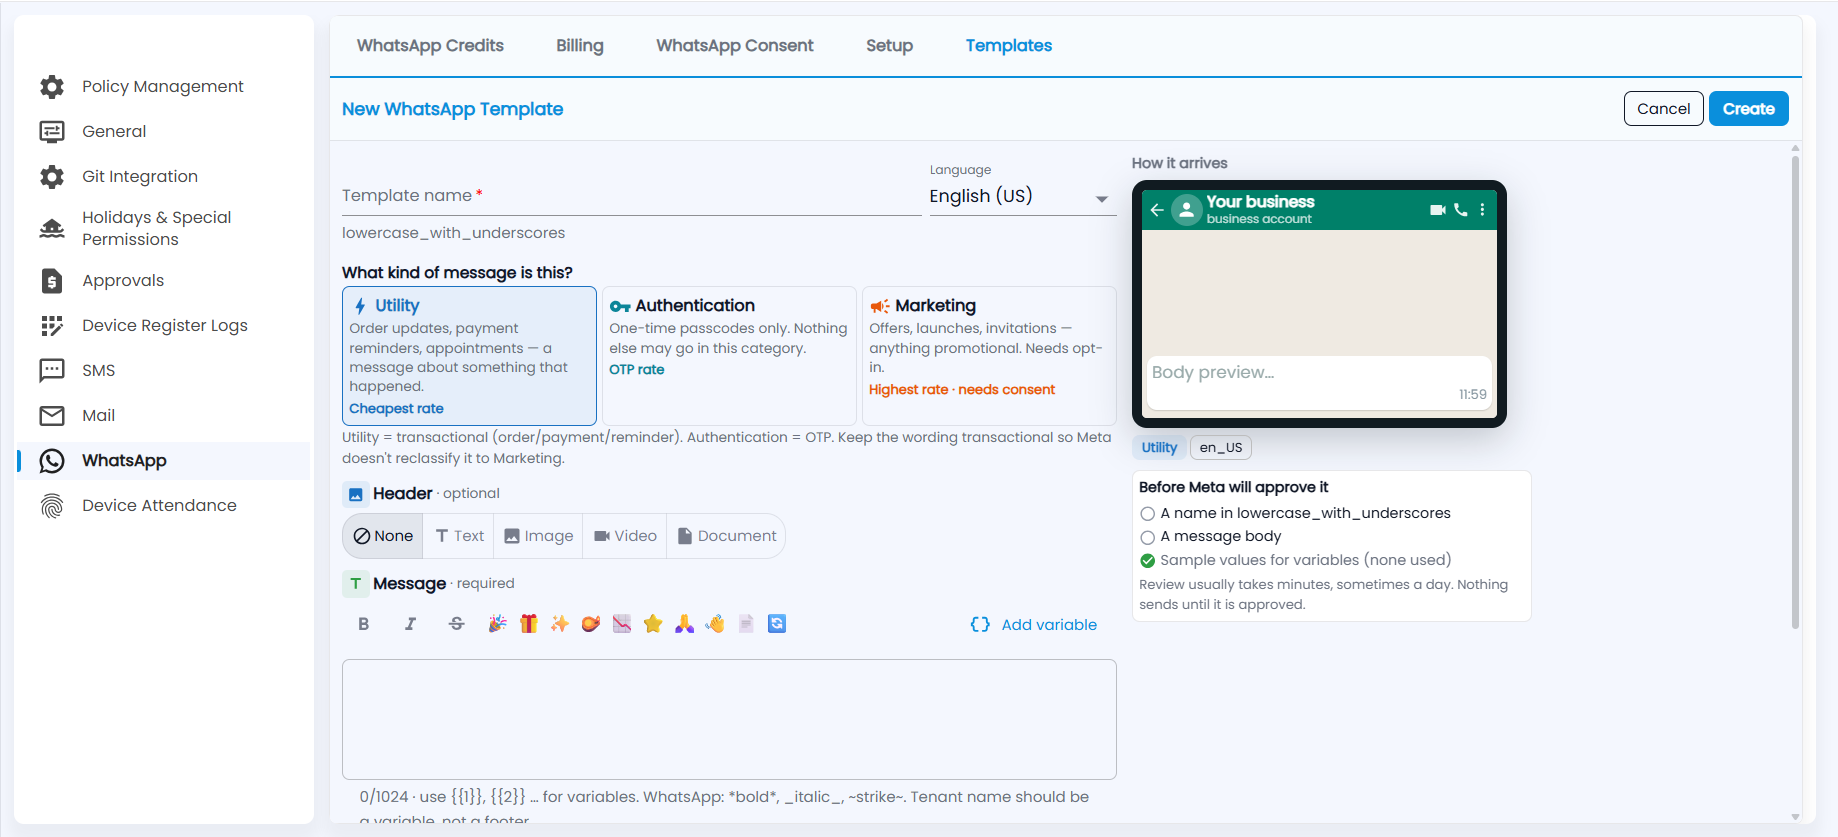This screenshot has height=837, width=1838.
Task: Click the Create button
Action: pyautogui.click(x=1748, y=109)
